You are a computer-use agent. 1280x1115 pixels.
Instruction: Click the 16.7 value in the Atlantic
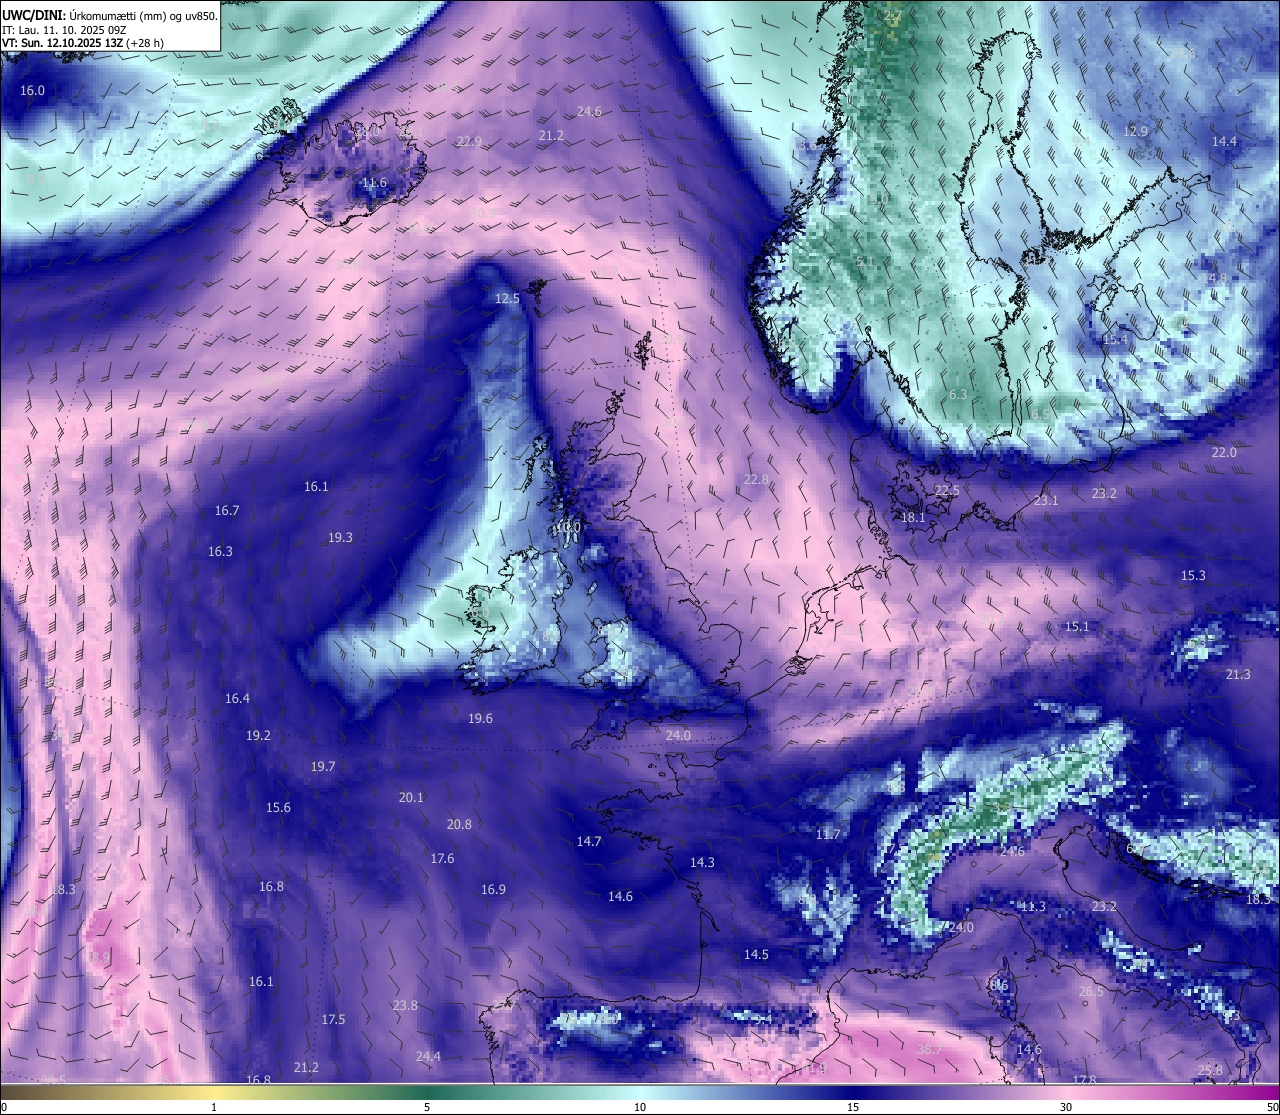pos(227,511)
